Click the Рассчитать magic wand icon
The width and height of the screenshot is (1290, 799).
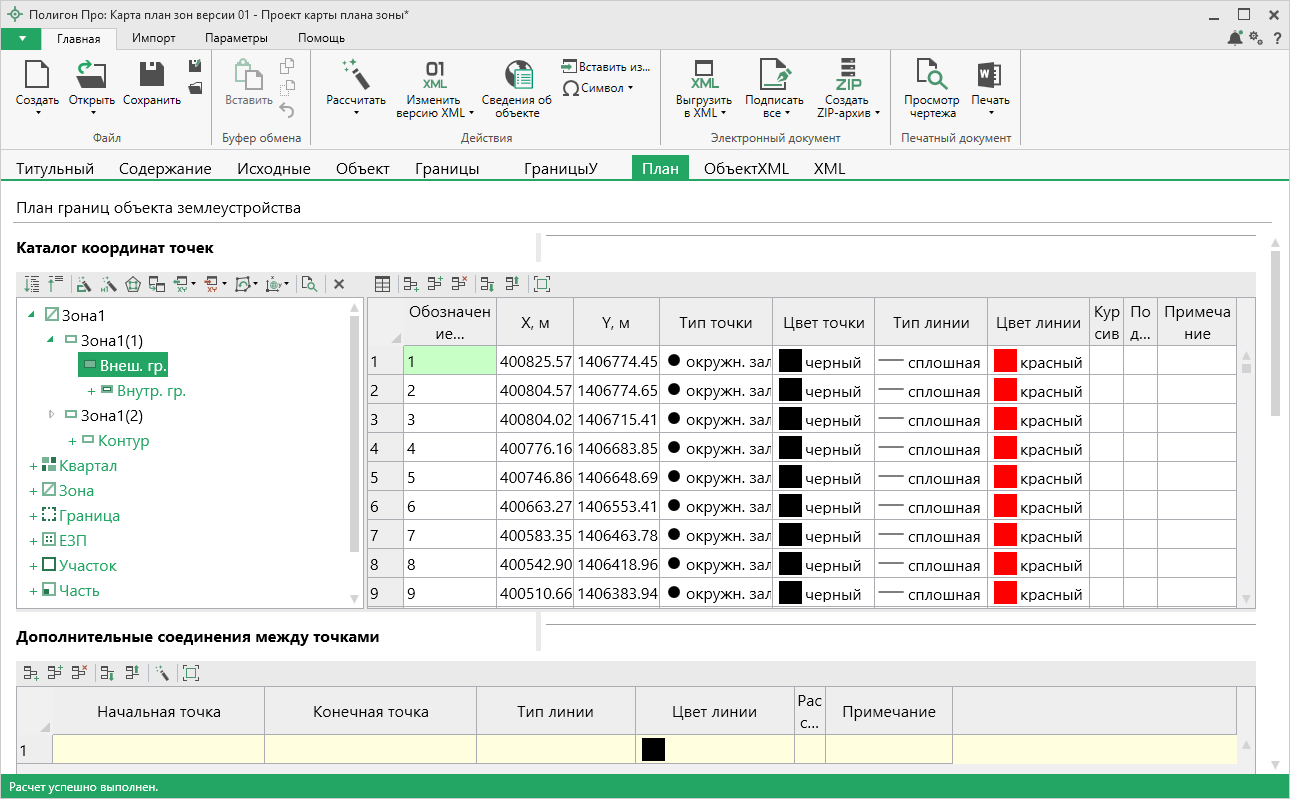[x=355, y=75]
